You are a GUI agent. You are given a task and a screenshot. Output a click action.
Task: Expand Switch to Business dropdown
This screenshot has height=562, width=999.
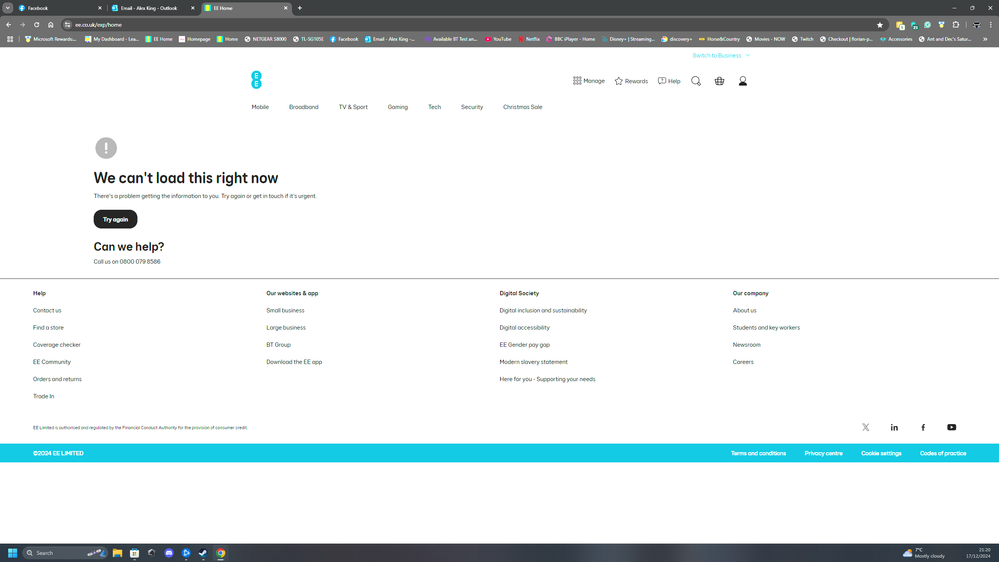[x=721, y=55]
